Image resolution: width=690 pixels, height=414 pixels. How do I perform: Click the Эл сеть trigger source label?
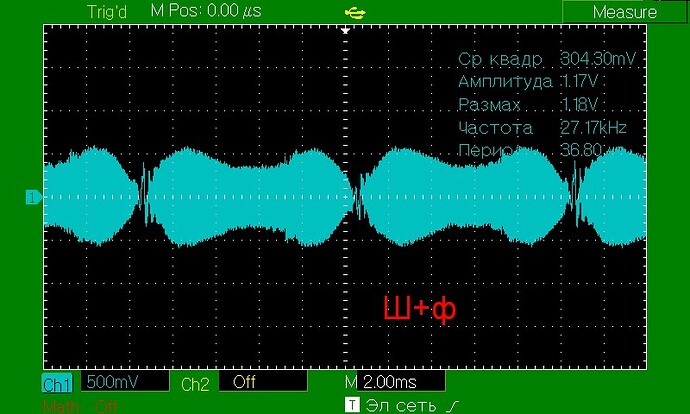pos(401,405)
